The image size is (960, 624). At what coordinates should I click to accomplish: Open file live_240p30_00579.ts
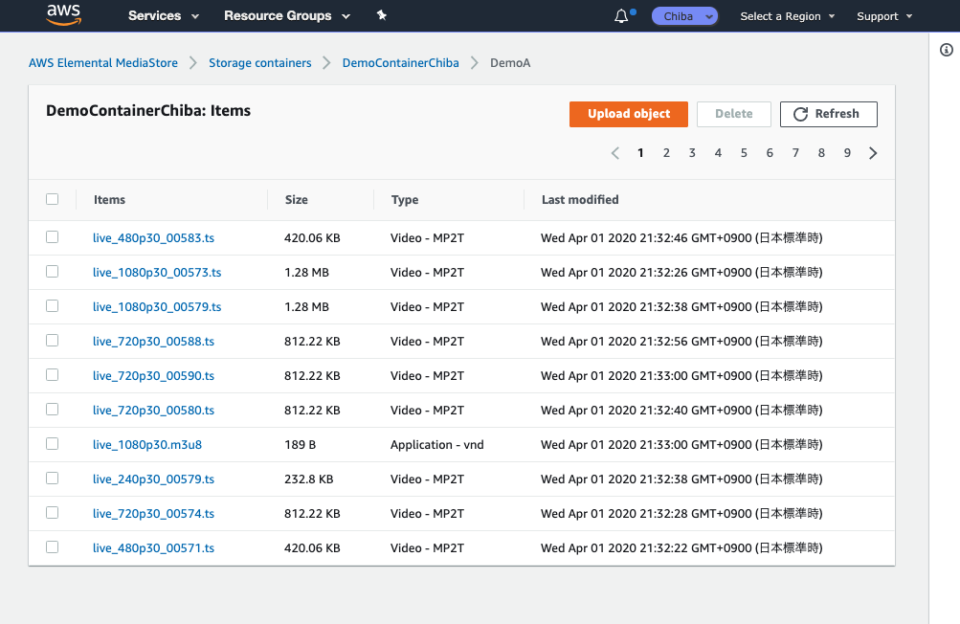pyautogui.click(x=154, y=479)
